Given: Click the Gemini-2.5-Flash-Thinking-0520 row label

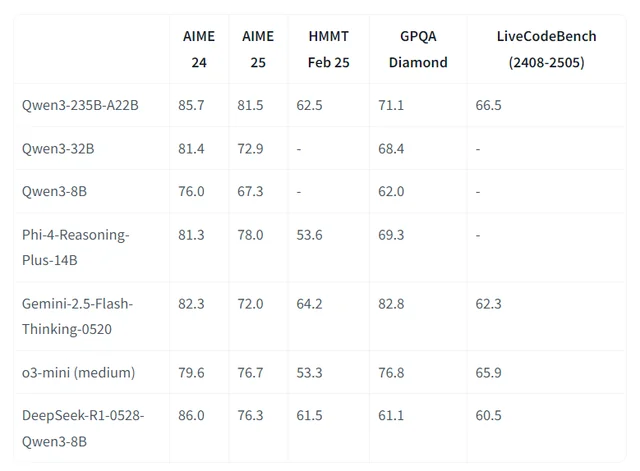Looking at the screenshot, I should (x=77, y=315).
